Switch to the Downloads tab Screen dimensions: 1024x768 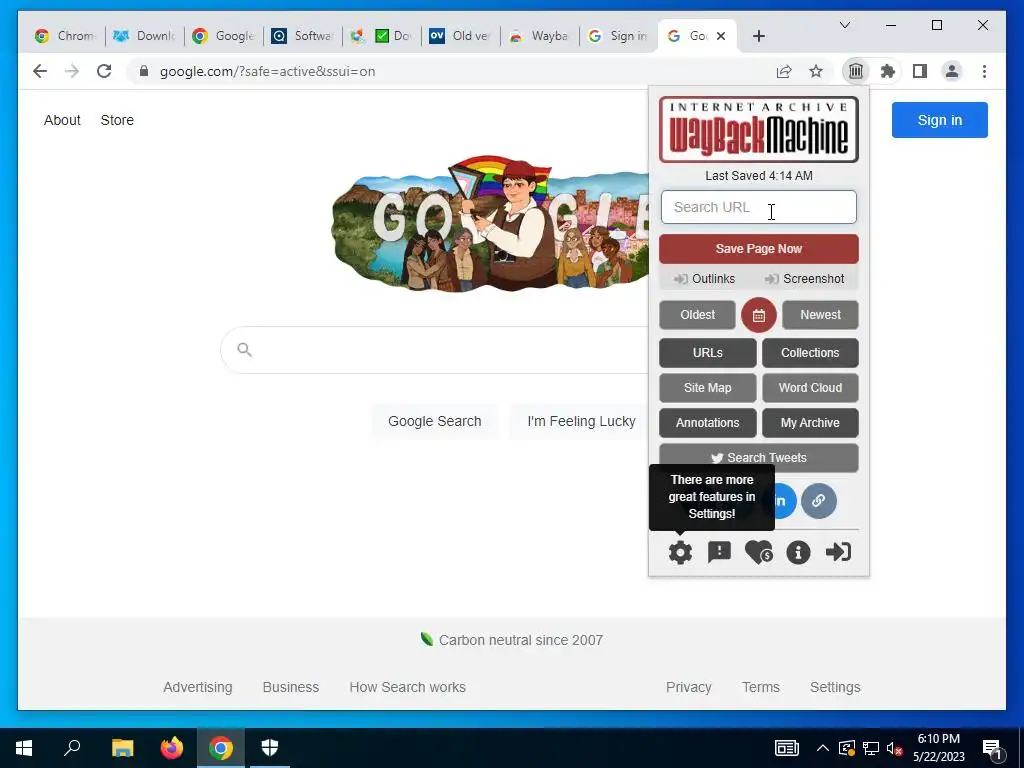[144, 36]
